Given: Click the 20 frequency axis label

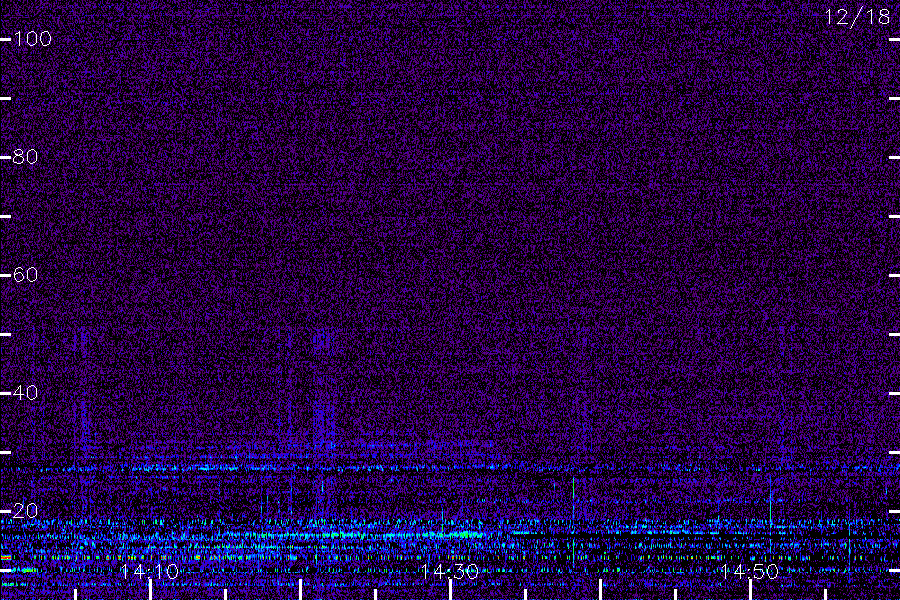Looking at the screenshot, I should coord(25,510).
